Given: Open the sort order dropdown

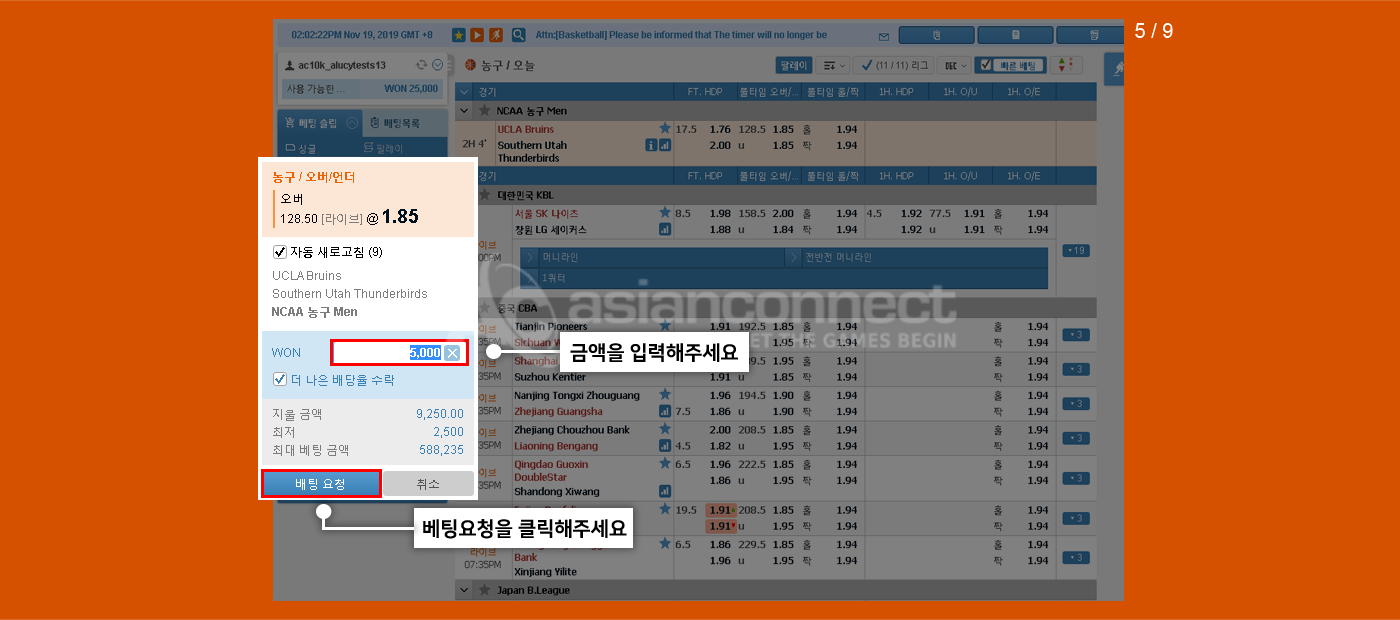Looking at the screenshot, I should [831, 65].
